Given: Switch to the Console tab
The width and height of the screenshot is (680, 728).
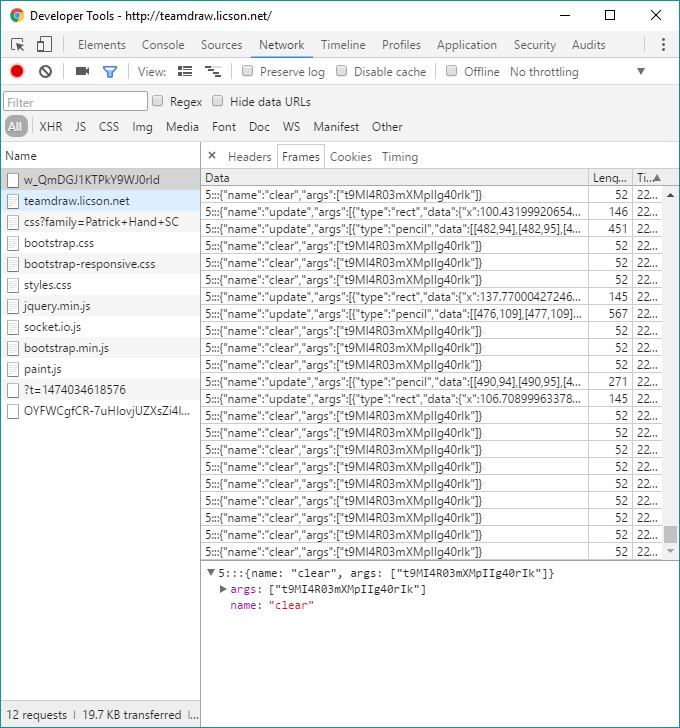Looking at the screenshot, I should [x=163, y=45].
